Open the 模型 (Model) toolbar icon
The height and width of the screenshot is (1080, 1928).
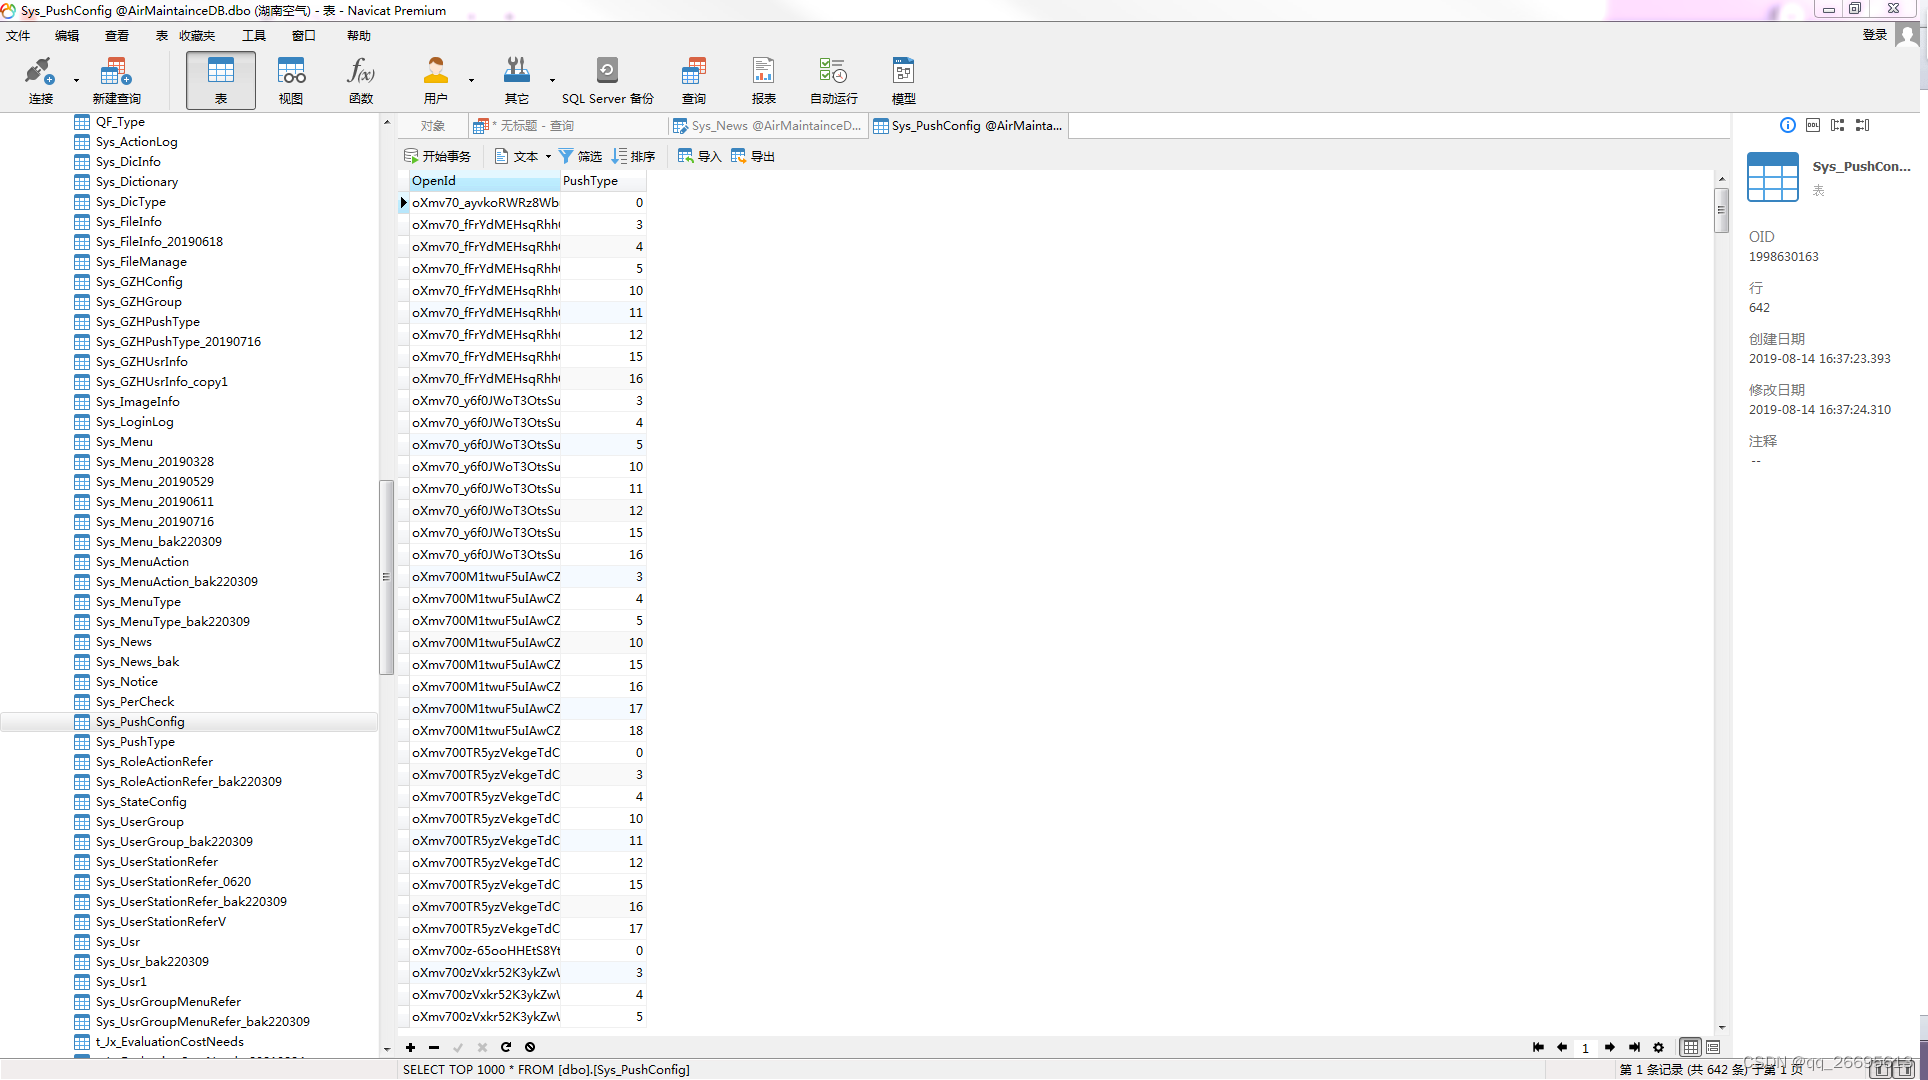[x=903, y=80]
